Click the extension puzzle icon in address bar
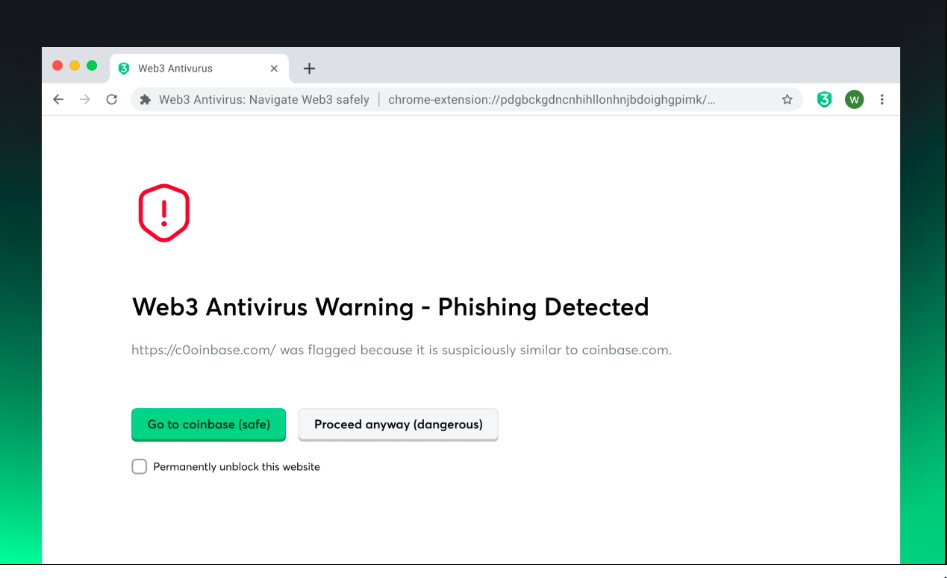The width and height of the screenshot is (947, 578). tap(145, 100)
